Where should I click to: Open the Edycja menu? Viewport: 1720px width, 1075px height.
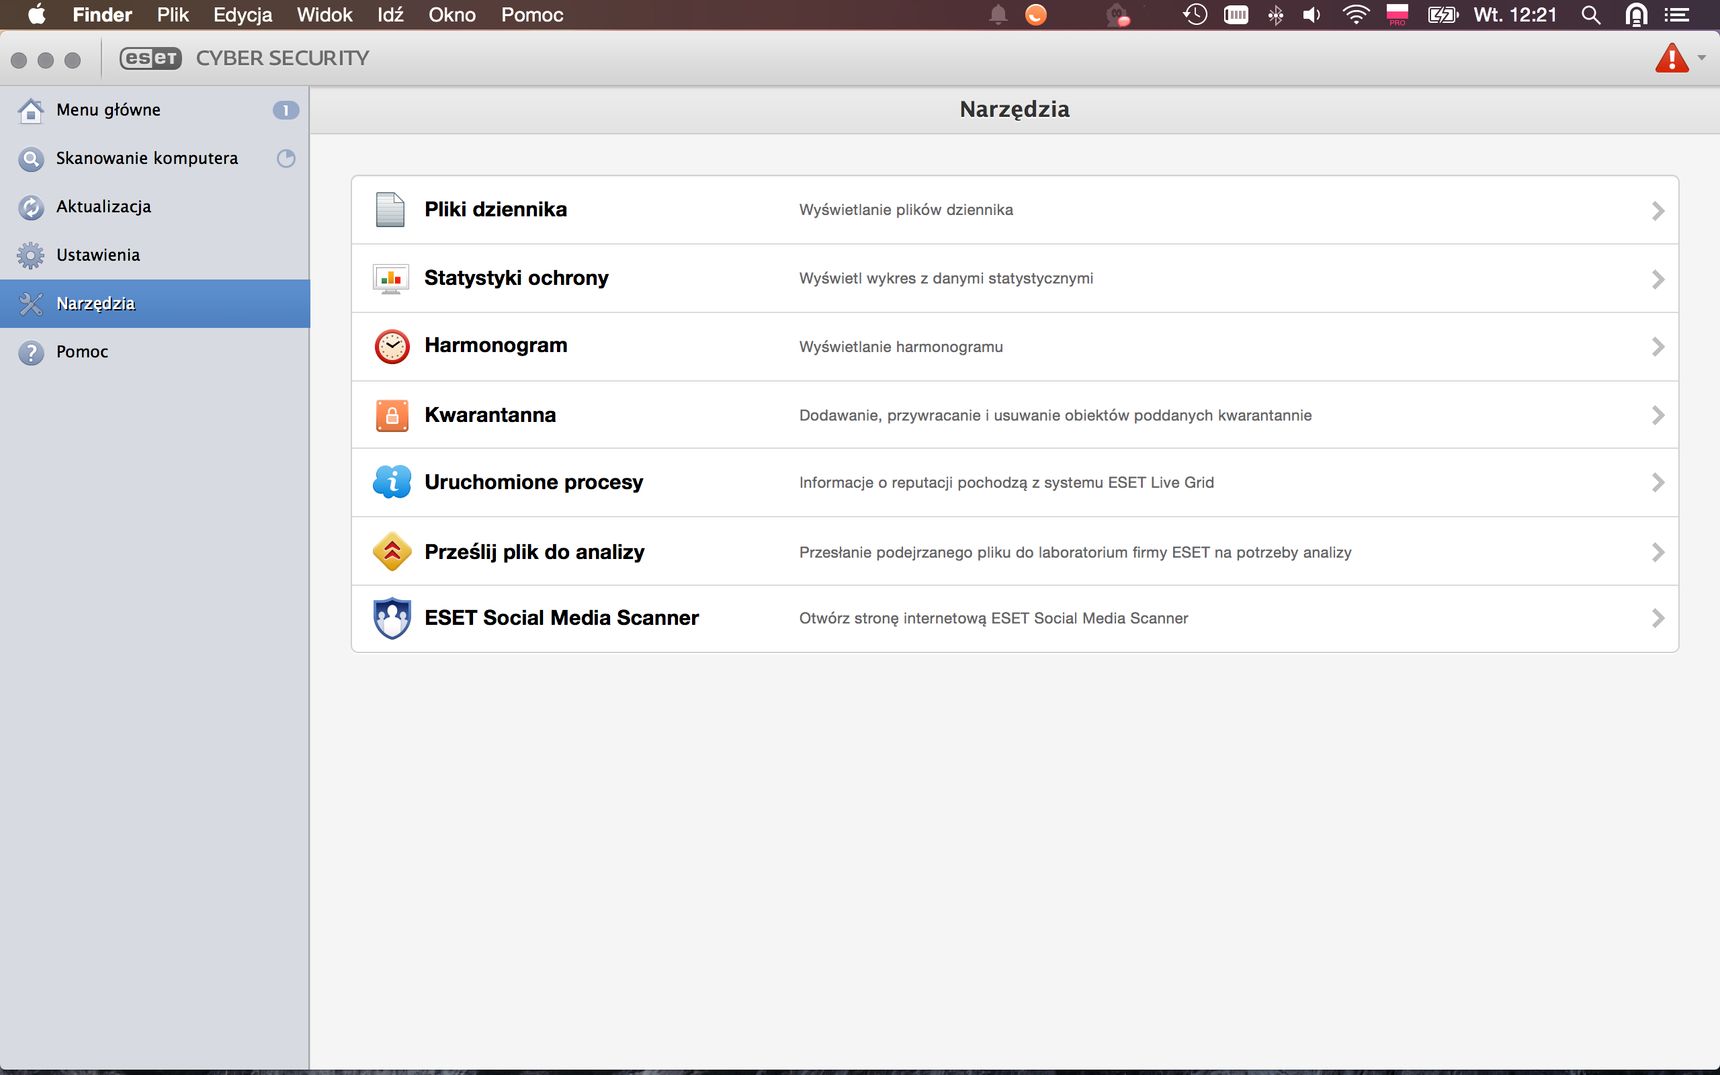242,14
